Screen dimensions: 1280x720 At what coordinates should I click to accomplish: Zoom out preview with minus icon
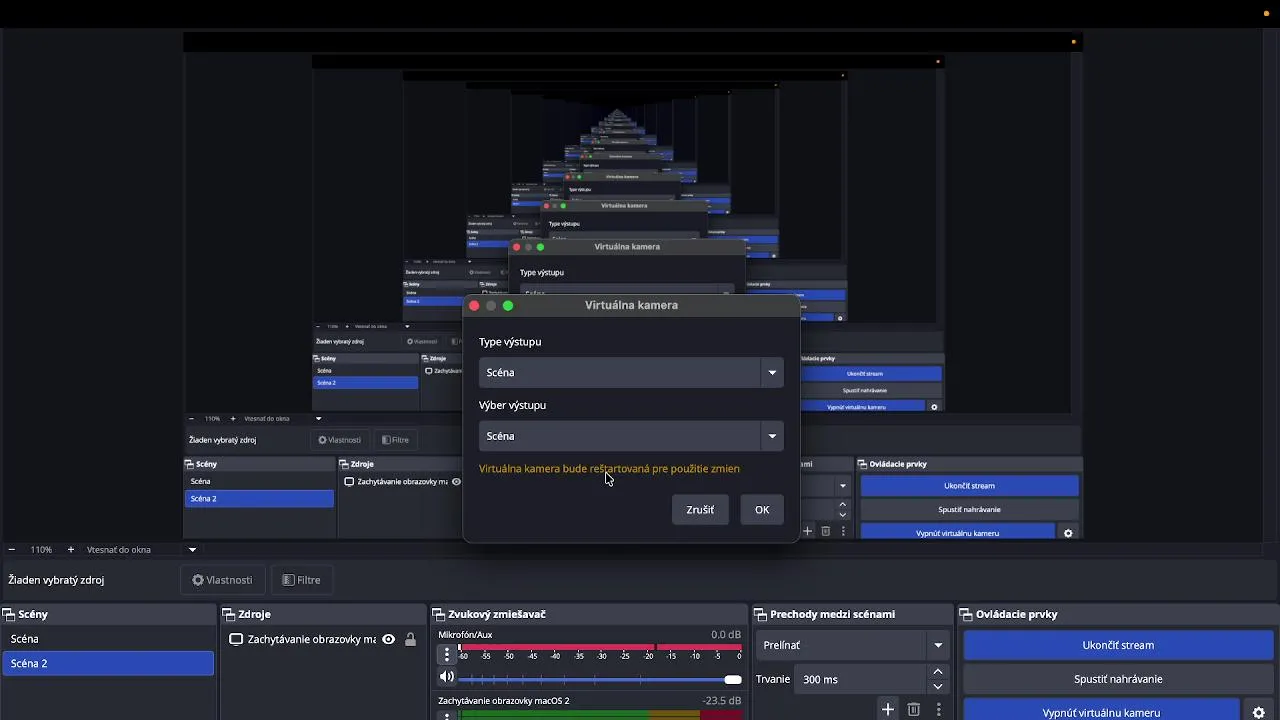pyautogui.click(x=12, y=549)
